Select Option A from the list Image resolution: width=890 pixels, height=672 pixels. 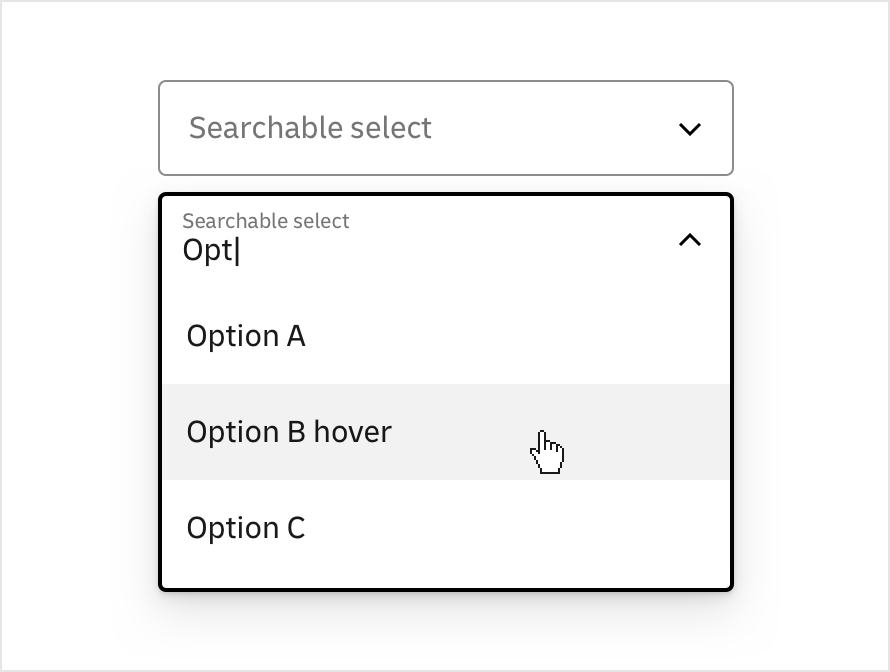246,335
